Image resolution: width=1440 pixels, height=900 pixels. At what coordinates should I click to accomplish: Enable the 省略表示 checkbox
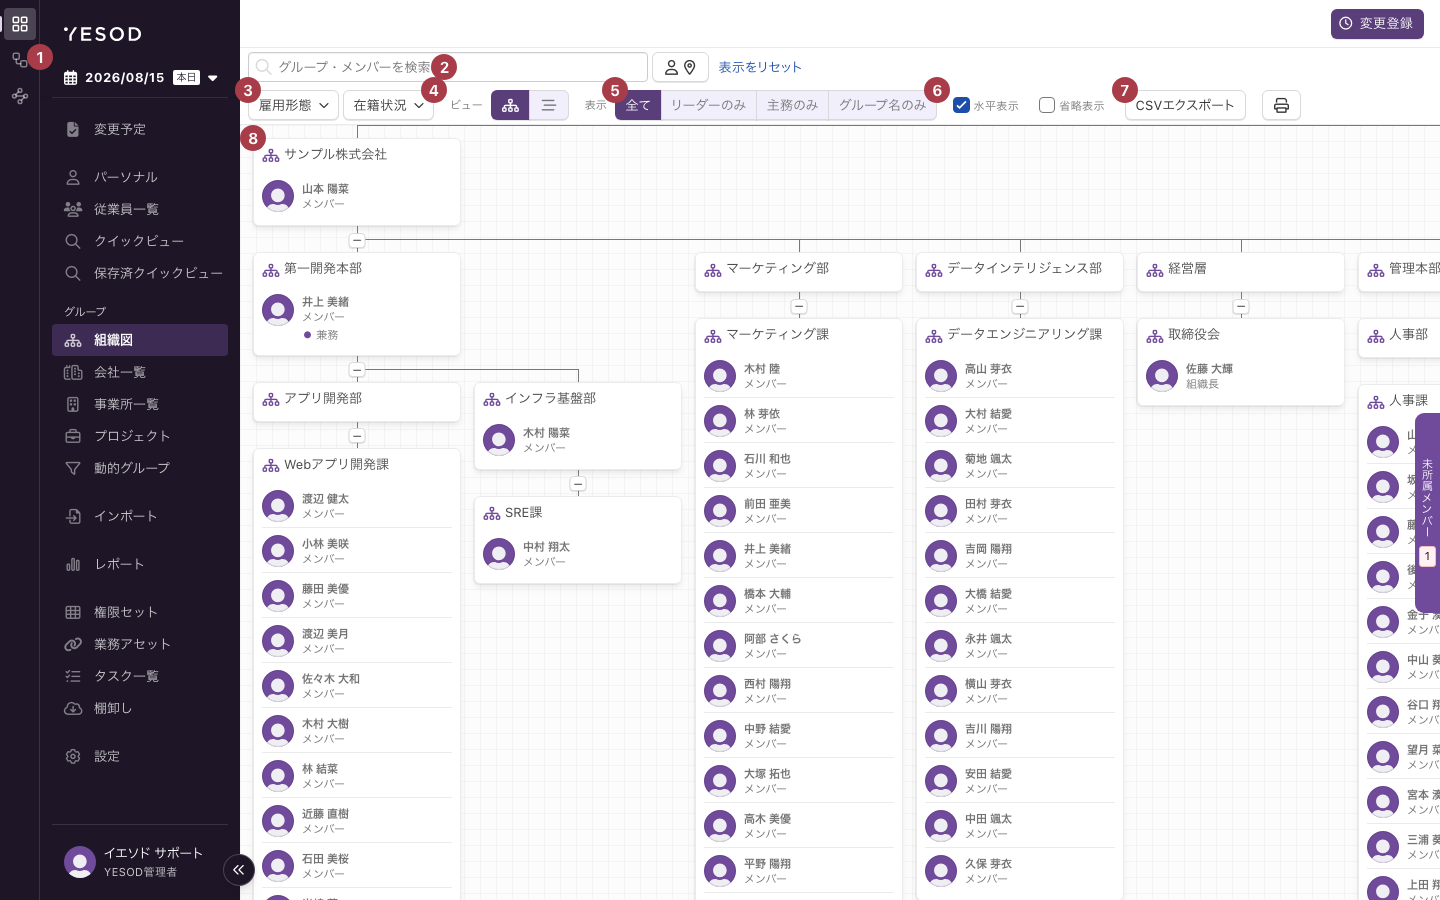point(1047,105)
